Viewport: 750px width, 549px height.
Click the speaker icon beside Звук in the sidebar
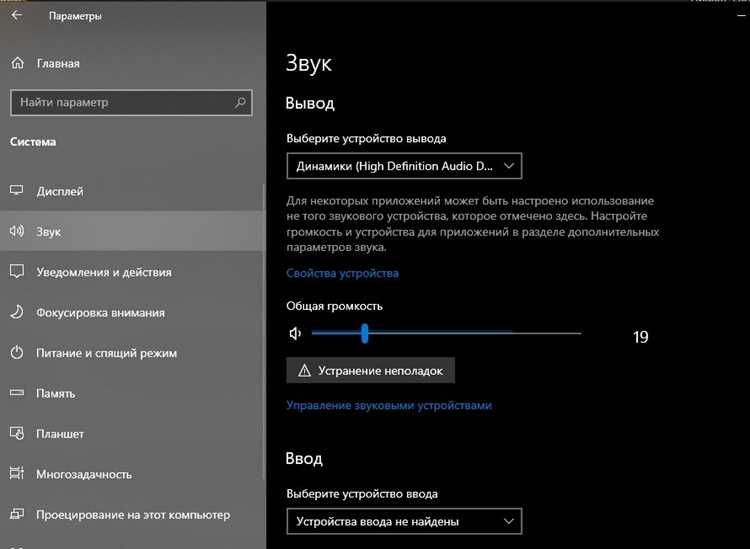(17, 231)
